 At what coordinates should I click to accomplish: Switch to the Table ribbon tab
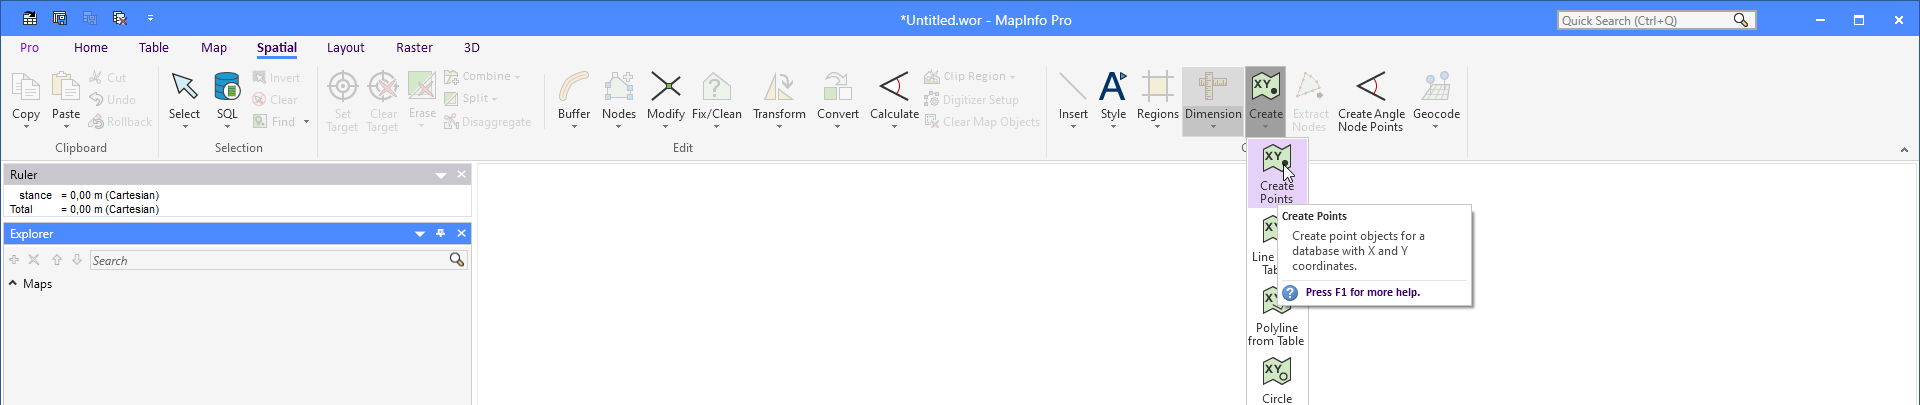(154, 48)
